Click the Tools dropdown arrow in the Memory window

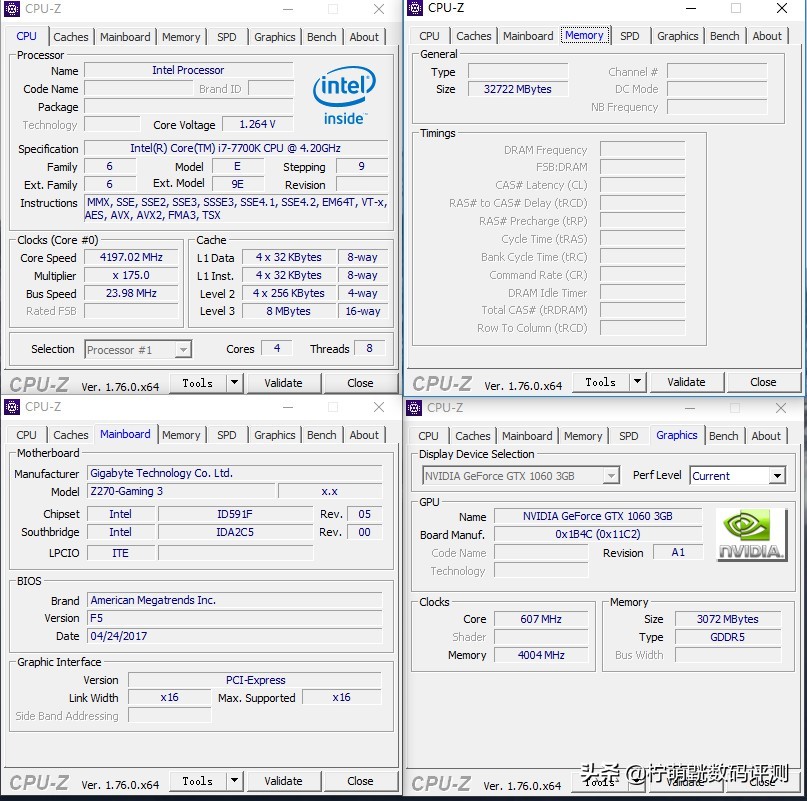[637, 382]
